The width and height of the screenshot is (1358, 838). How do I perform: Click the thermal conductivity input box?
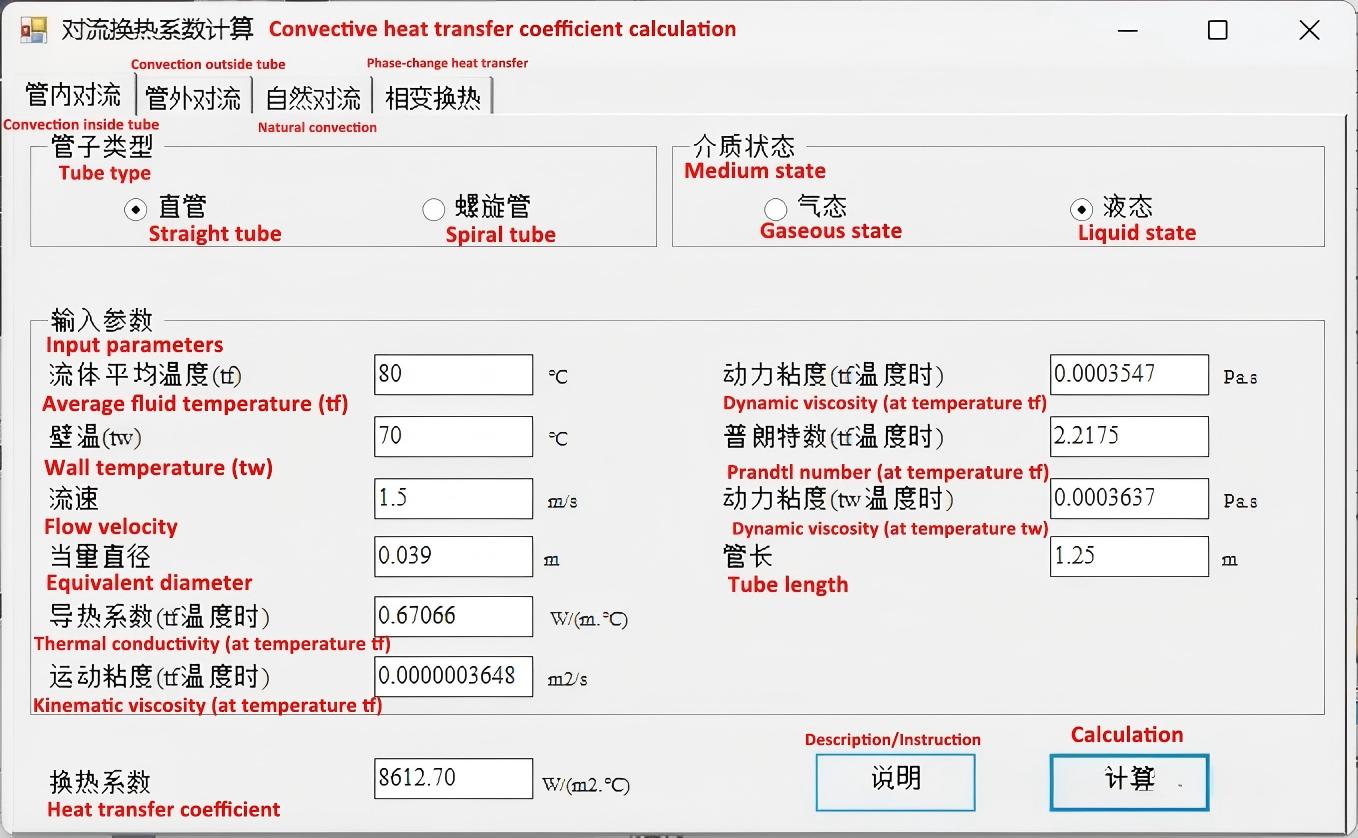tap(453, 617)
